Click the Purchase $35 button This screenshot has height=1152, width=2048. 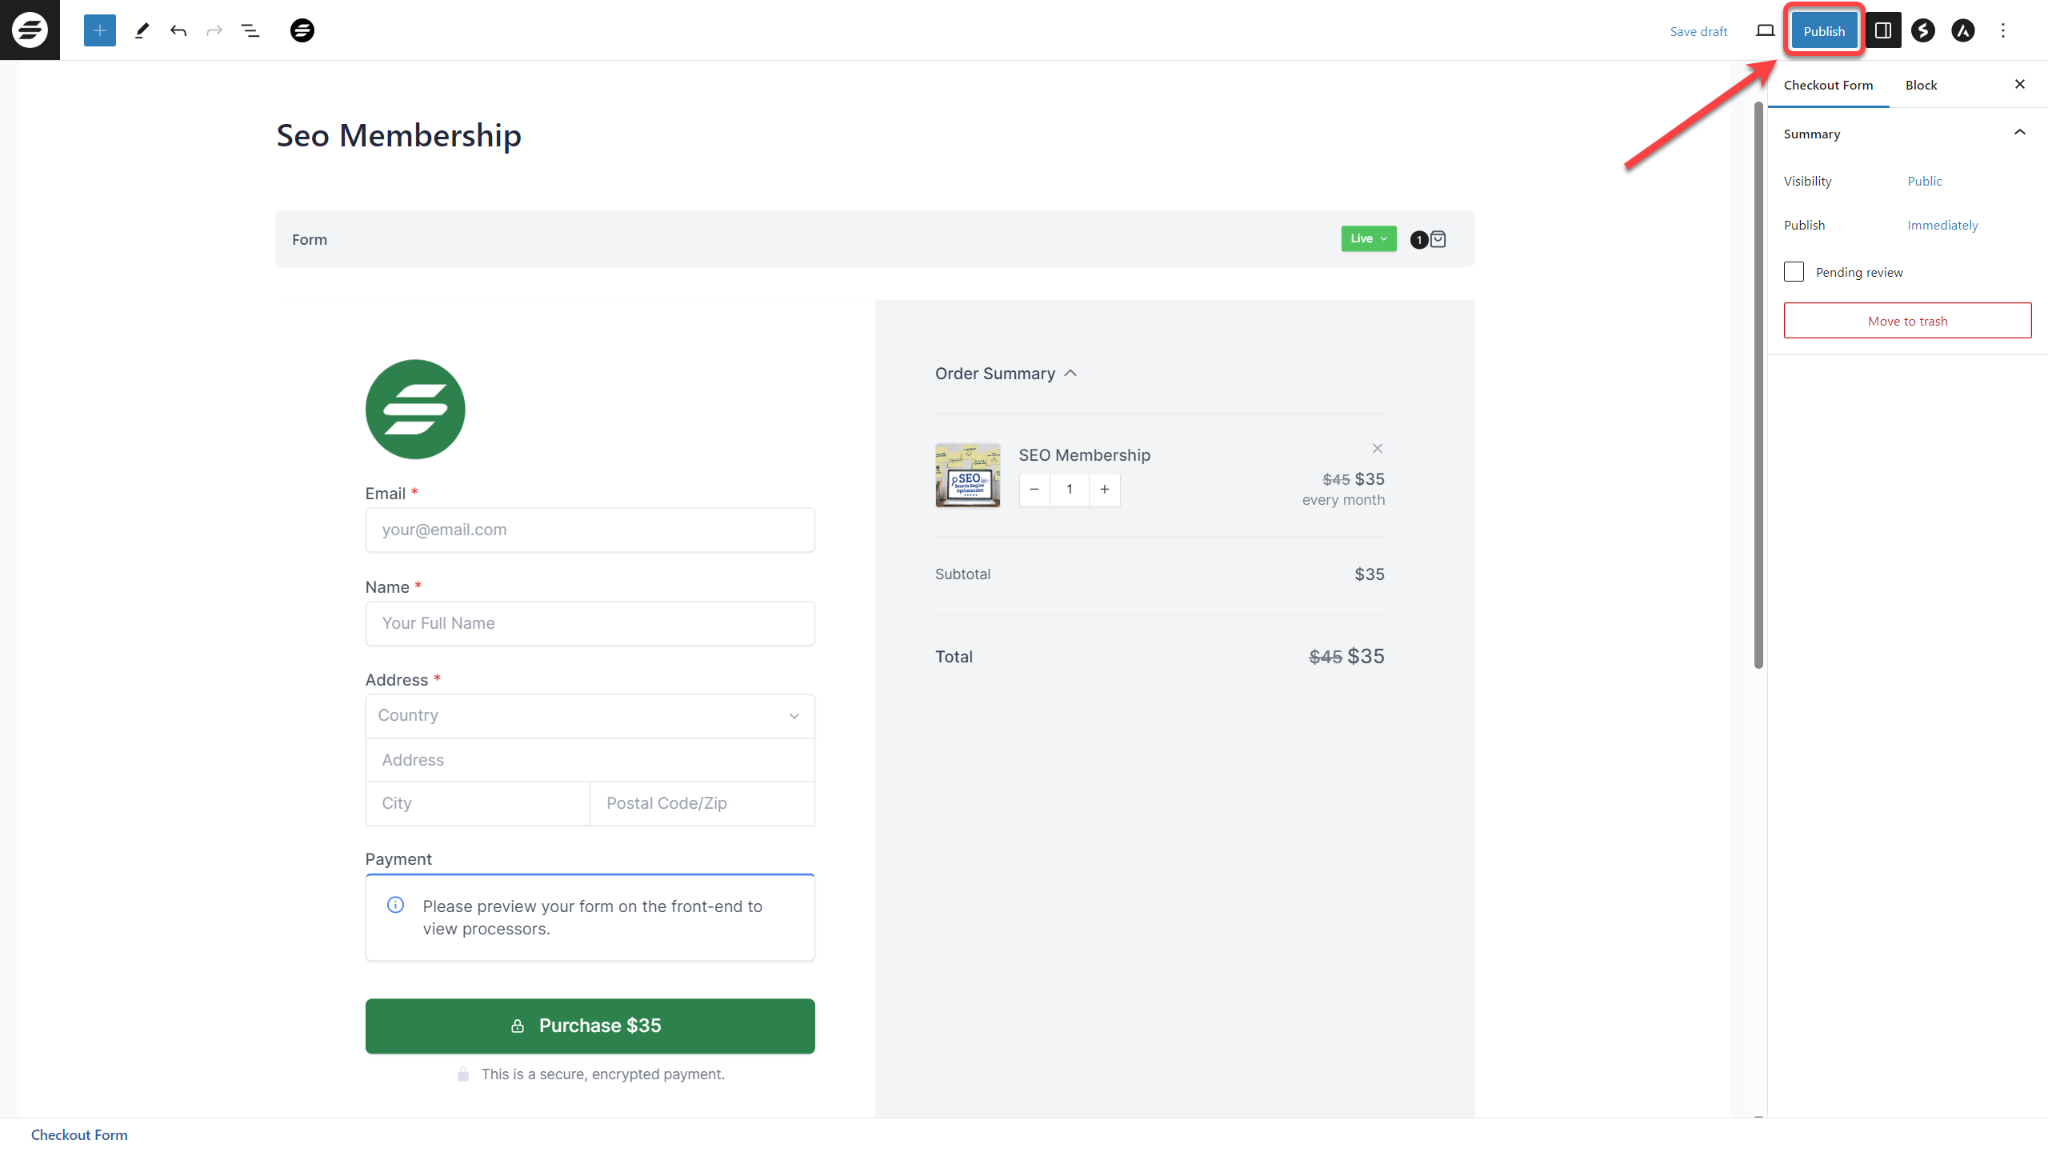pyautogui.click(x=589, y=1025)
